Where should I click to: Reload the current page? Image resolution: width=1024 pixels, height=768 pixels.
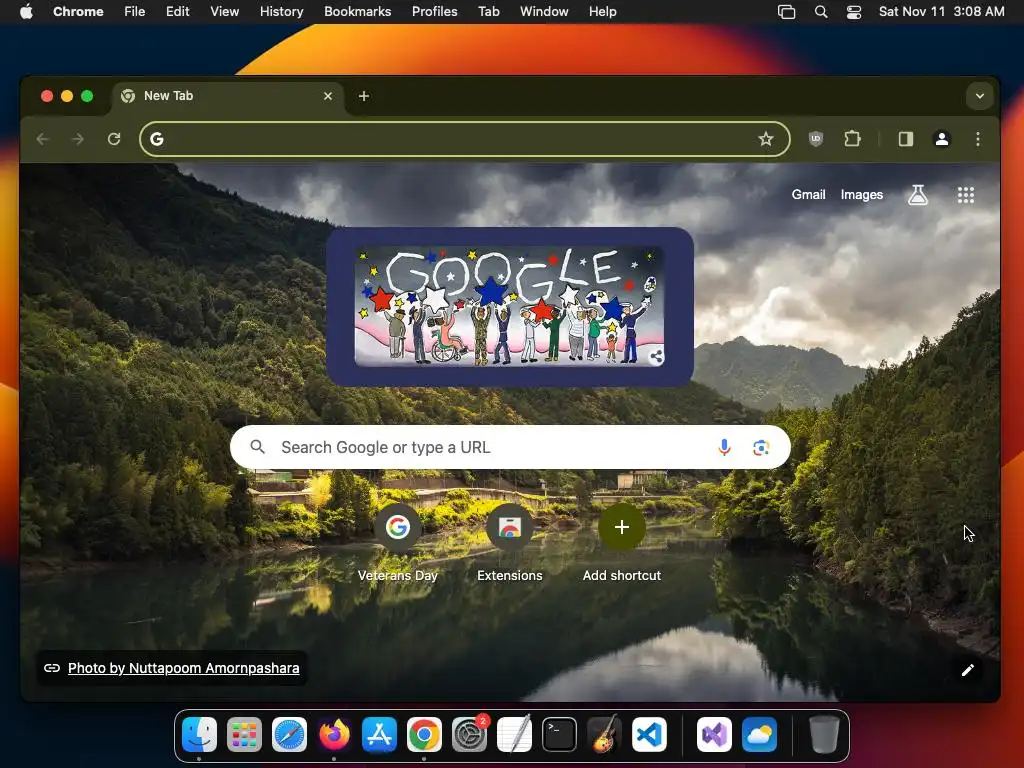point(114,139)
